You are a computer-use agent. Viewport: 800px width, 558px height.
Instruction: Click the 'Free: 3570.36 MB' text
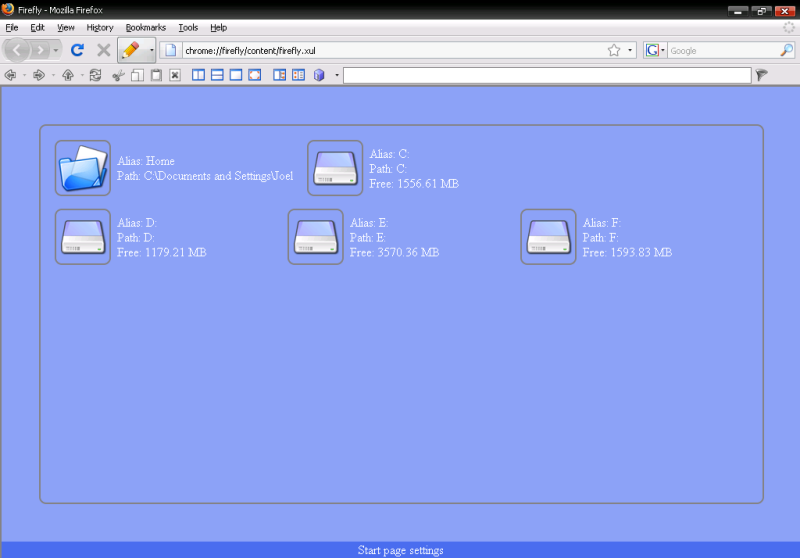pos(394,252)
